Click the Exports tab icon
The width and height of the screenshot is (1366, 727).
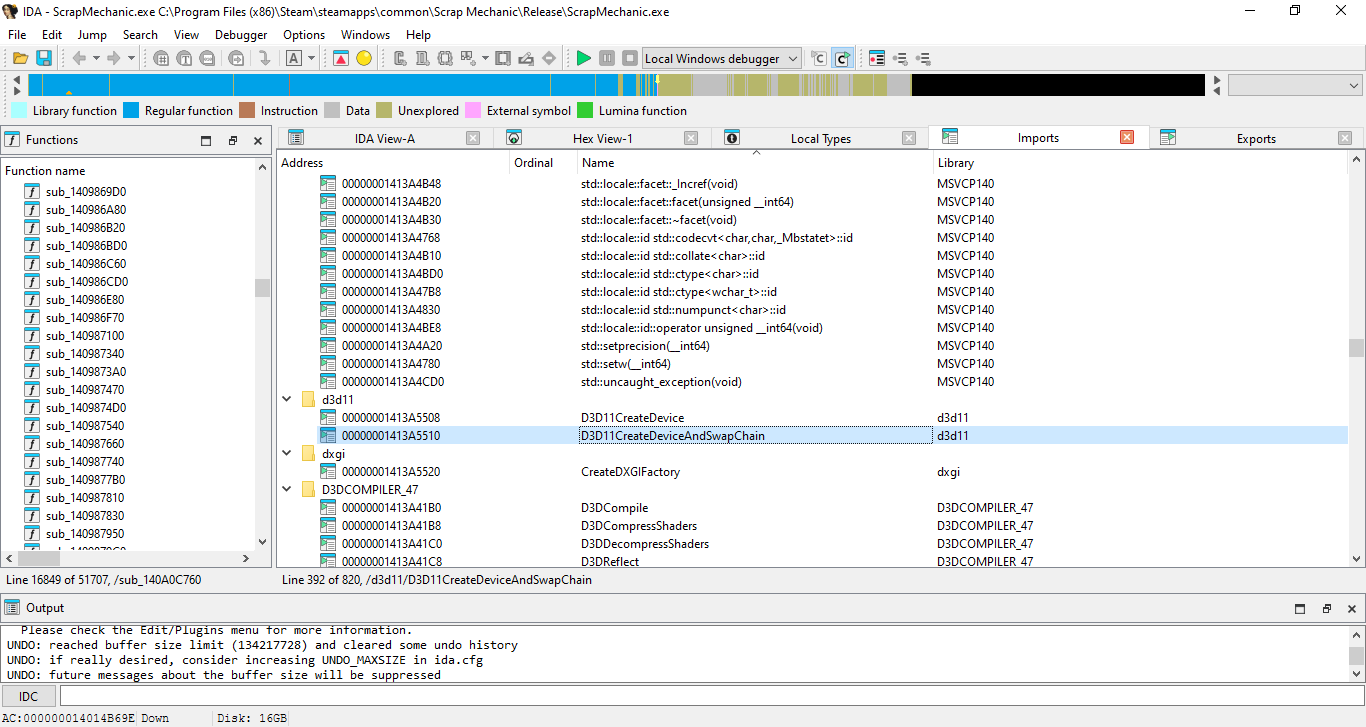pyautogui.click(x=1168, y=138)
